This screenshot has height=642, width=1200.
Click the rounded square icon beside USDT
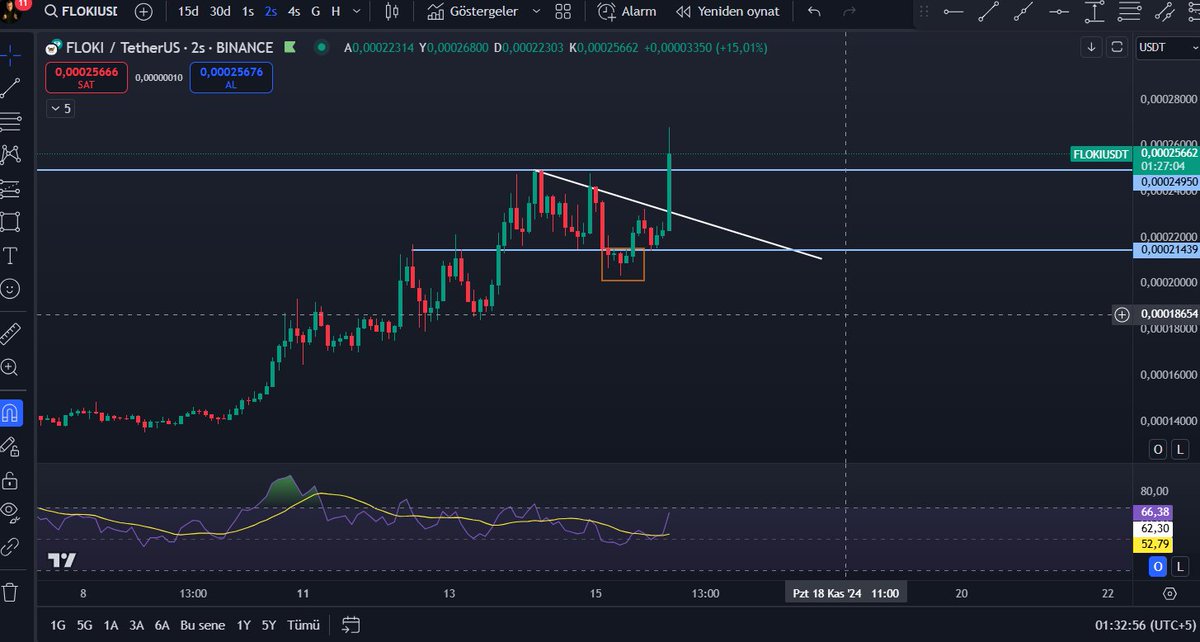pos(1118,47)
